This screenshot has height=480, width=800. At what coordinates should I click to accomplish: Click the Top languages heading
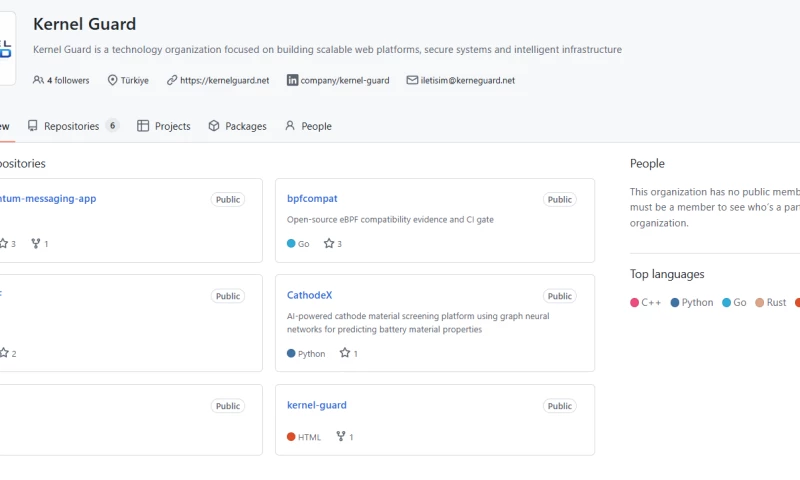coord(667,274)
